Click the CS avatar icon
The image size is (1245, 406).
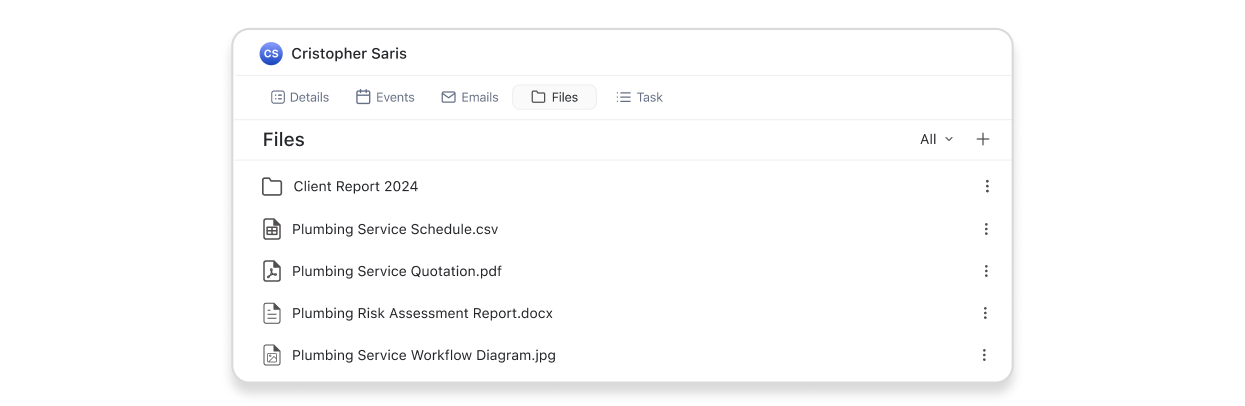(271, 54)
